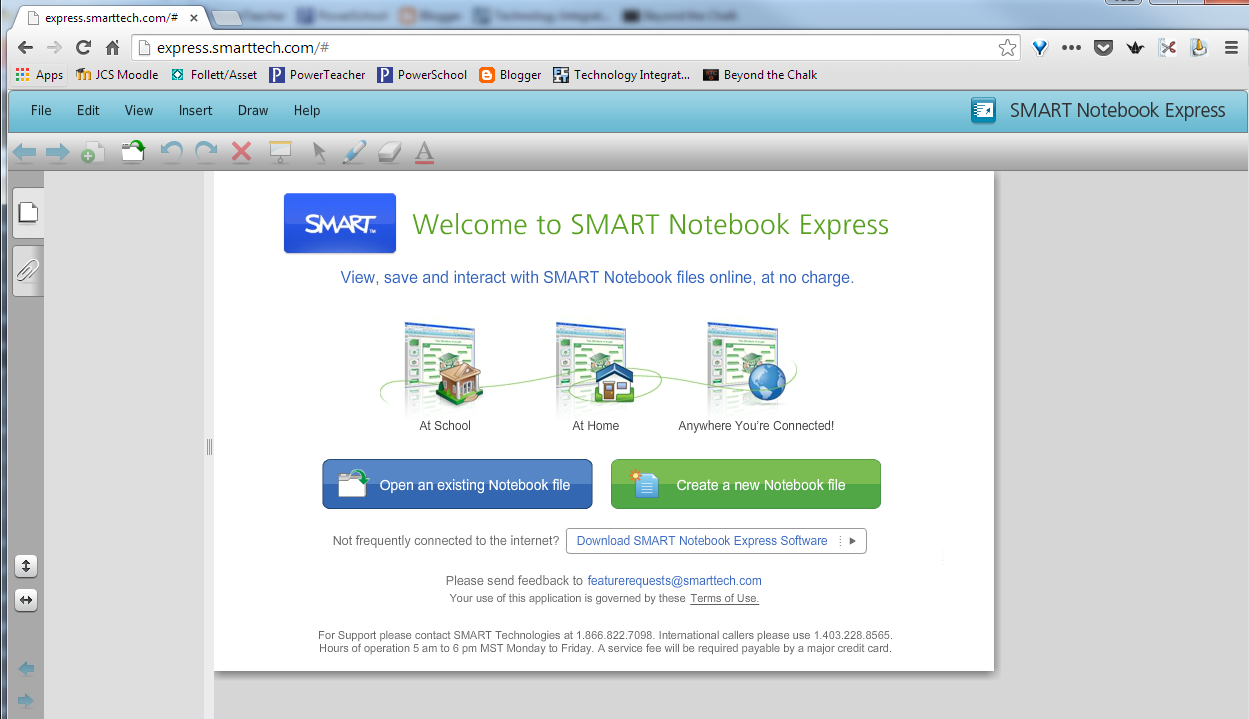Click the open file folder icon in toolbar
1249x719 pixels.
(133, 151)
